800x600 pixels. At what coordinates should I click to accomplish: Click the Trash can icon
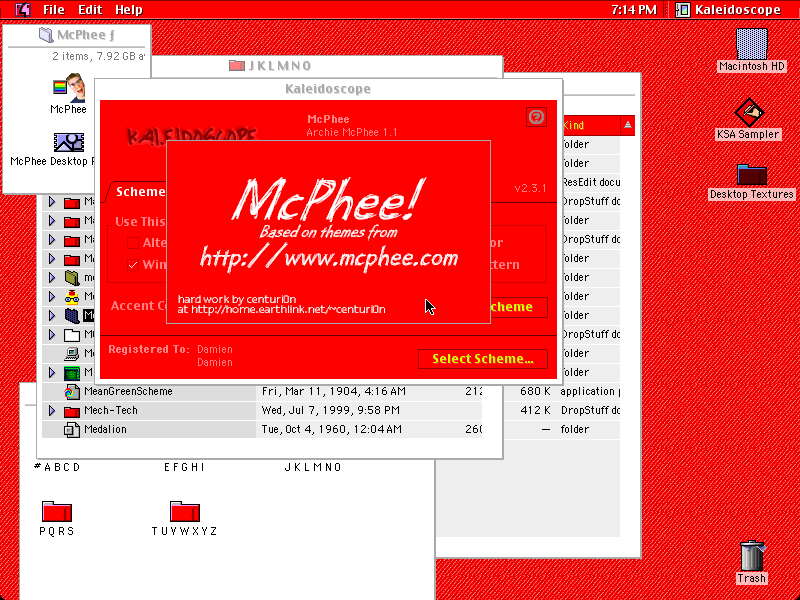click(x=752, y=556)
